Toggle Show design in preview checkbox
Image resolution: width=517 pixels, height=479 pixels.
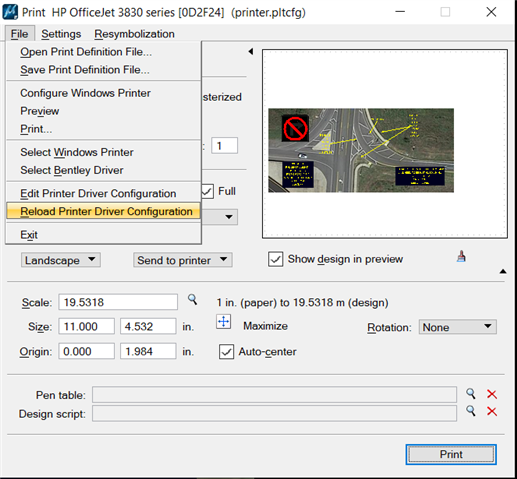pyautogui.click(x=275, y=259)
